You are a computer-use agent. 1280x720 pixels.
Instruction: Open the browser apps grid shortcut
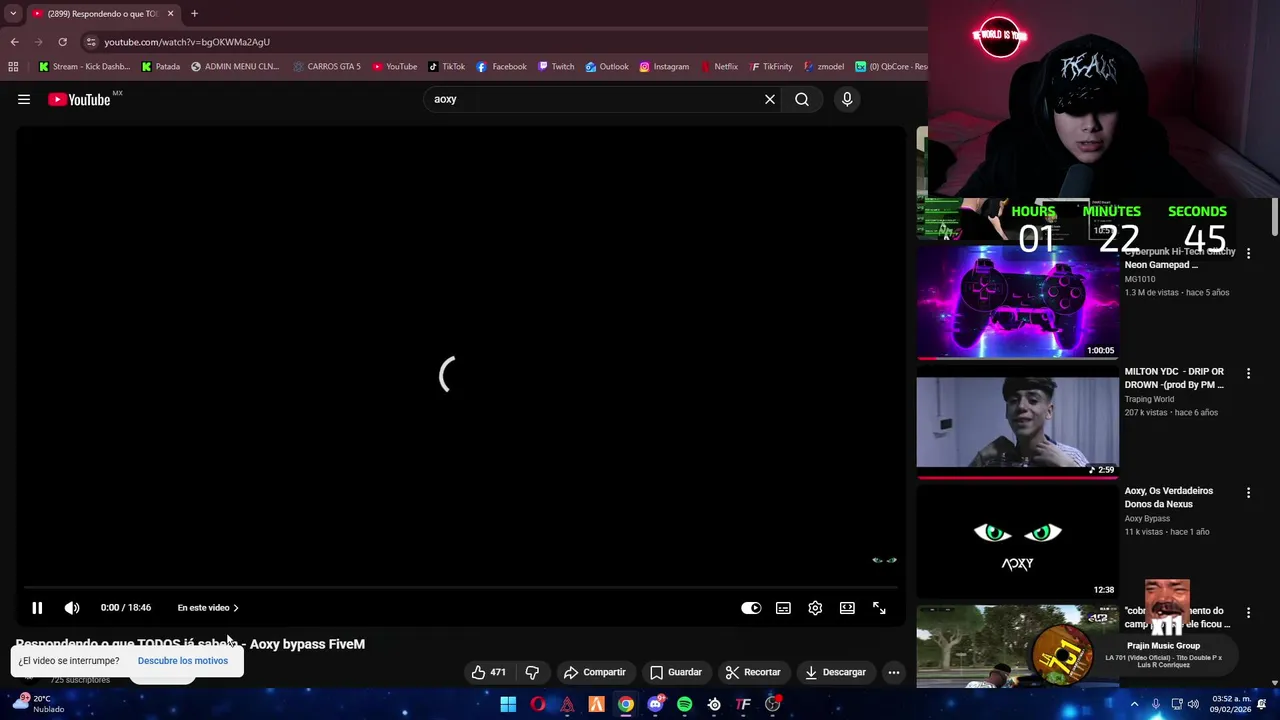coord(13,67)
